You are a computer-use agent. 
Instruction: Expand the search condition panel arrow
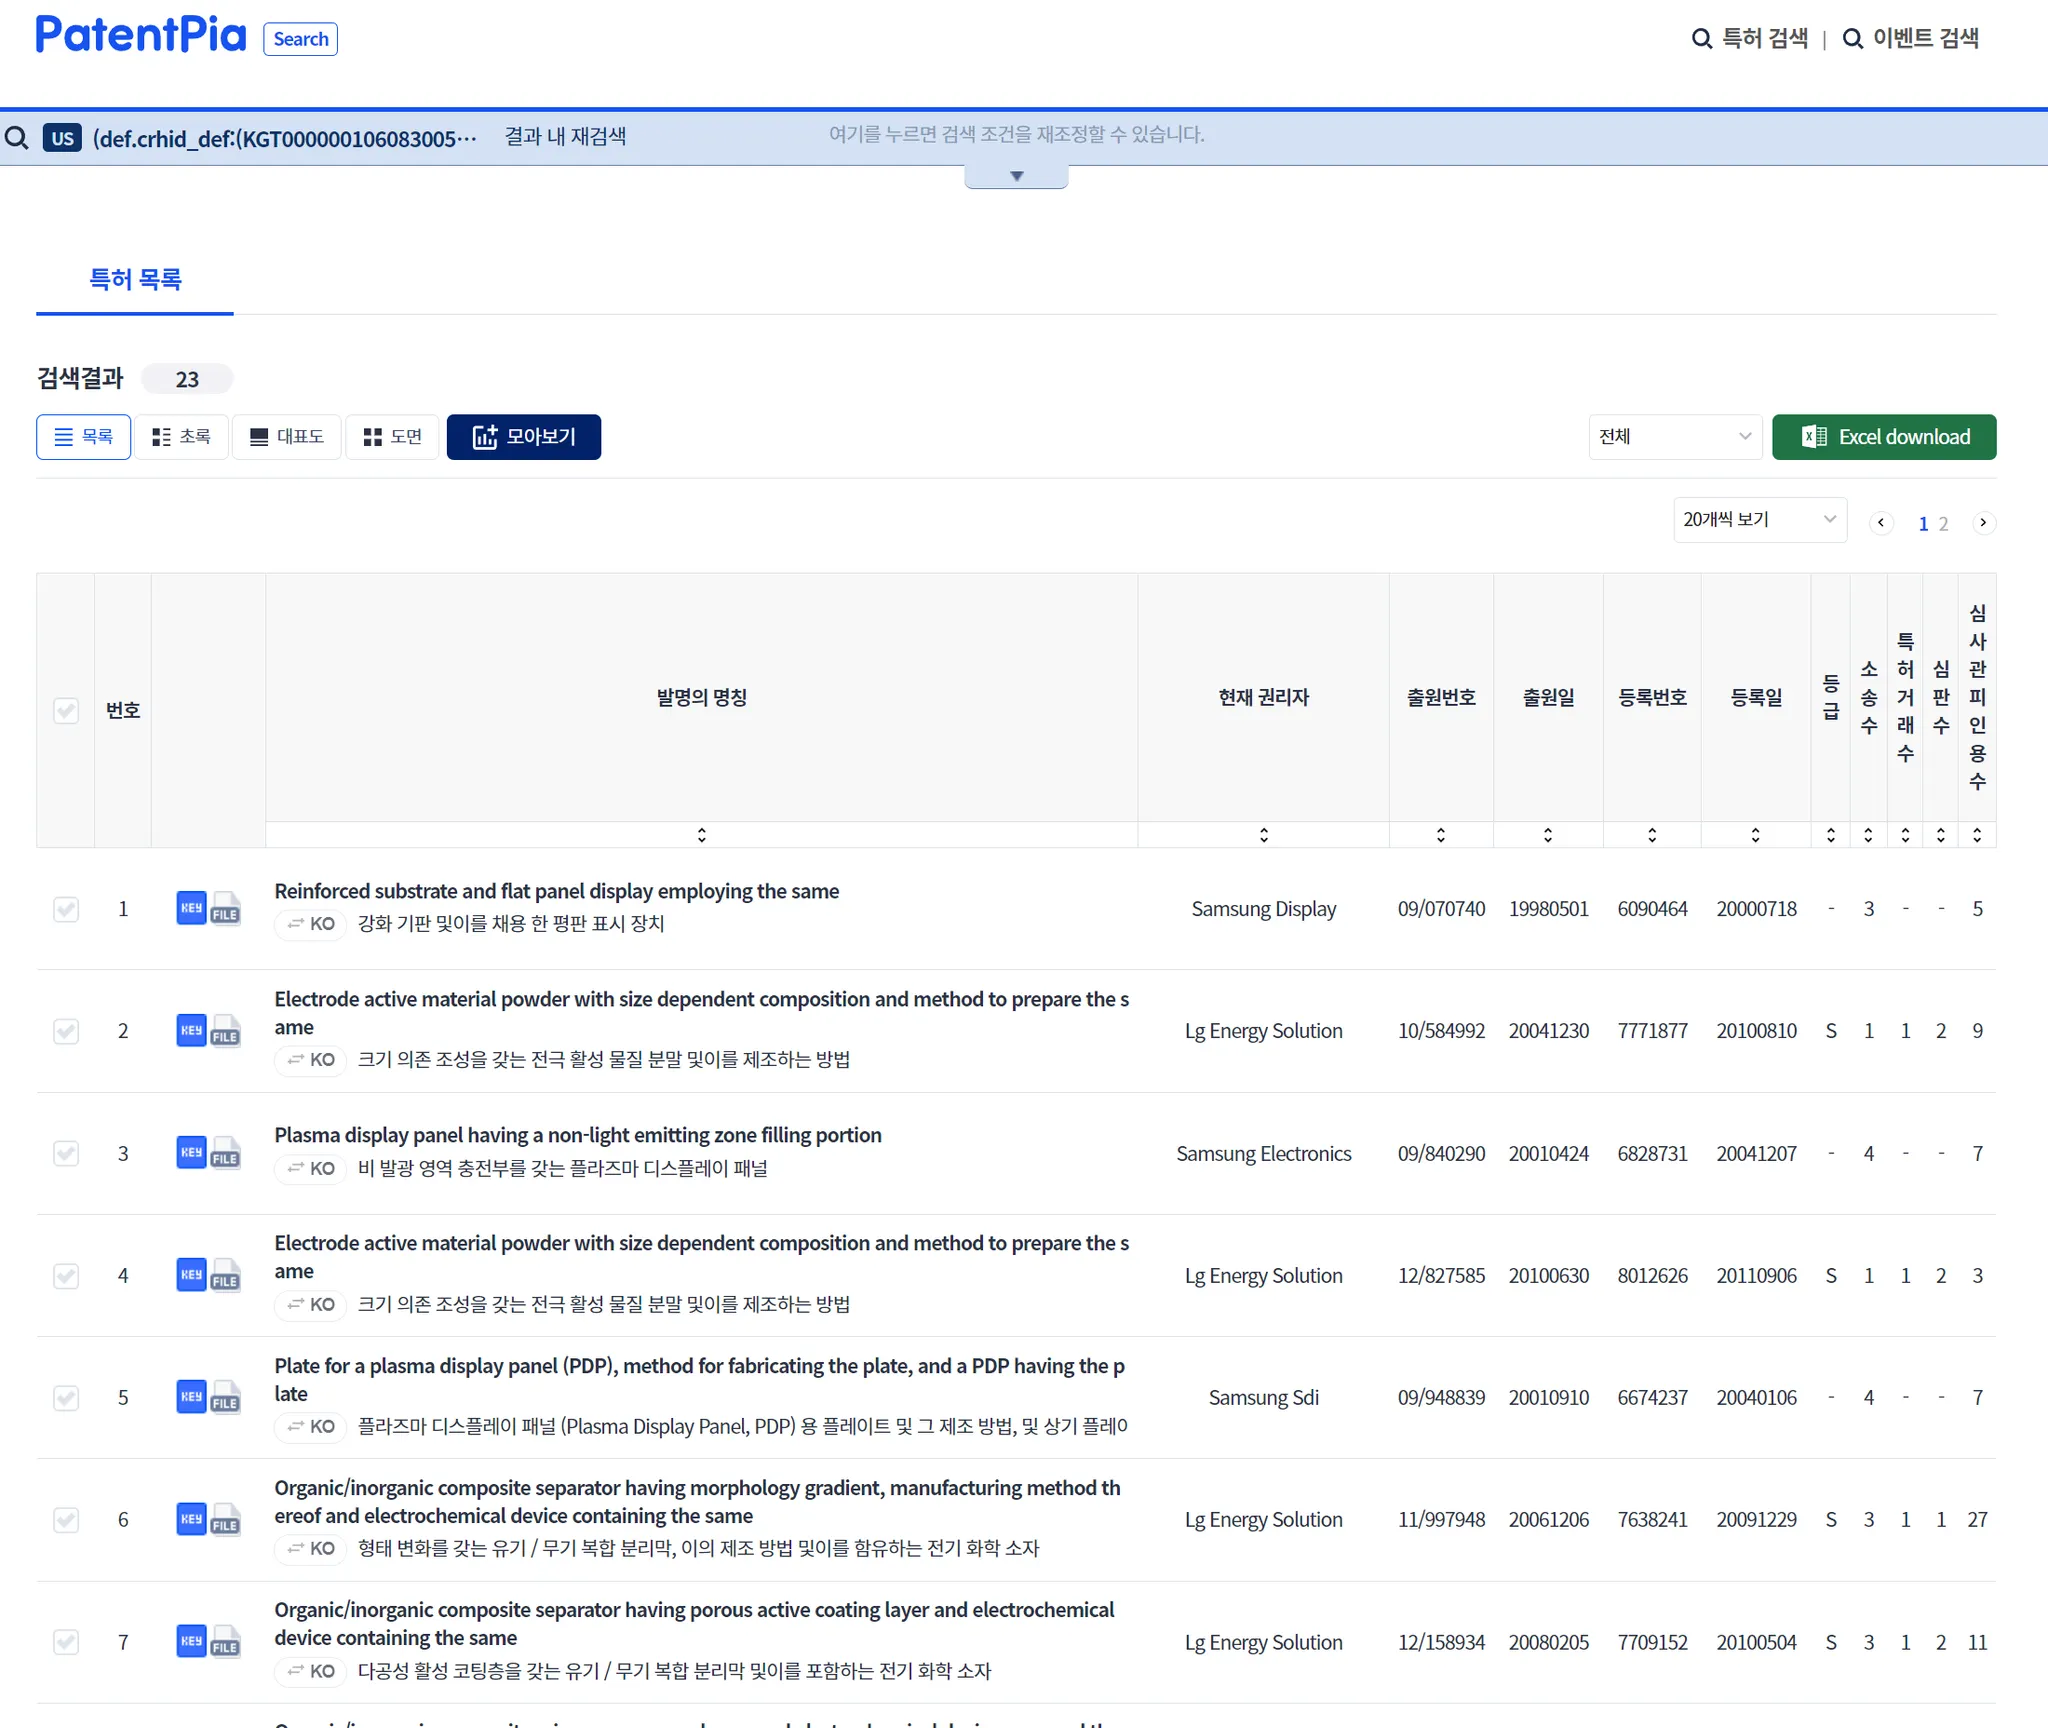[x=1016, y=177]
